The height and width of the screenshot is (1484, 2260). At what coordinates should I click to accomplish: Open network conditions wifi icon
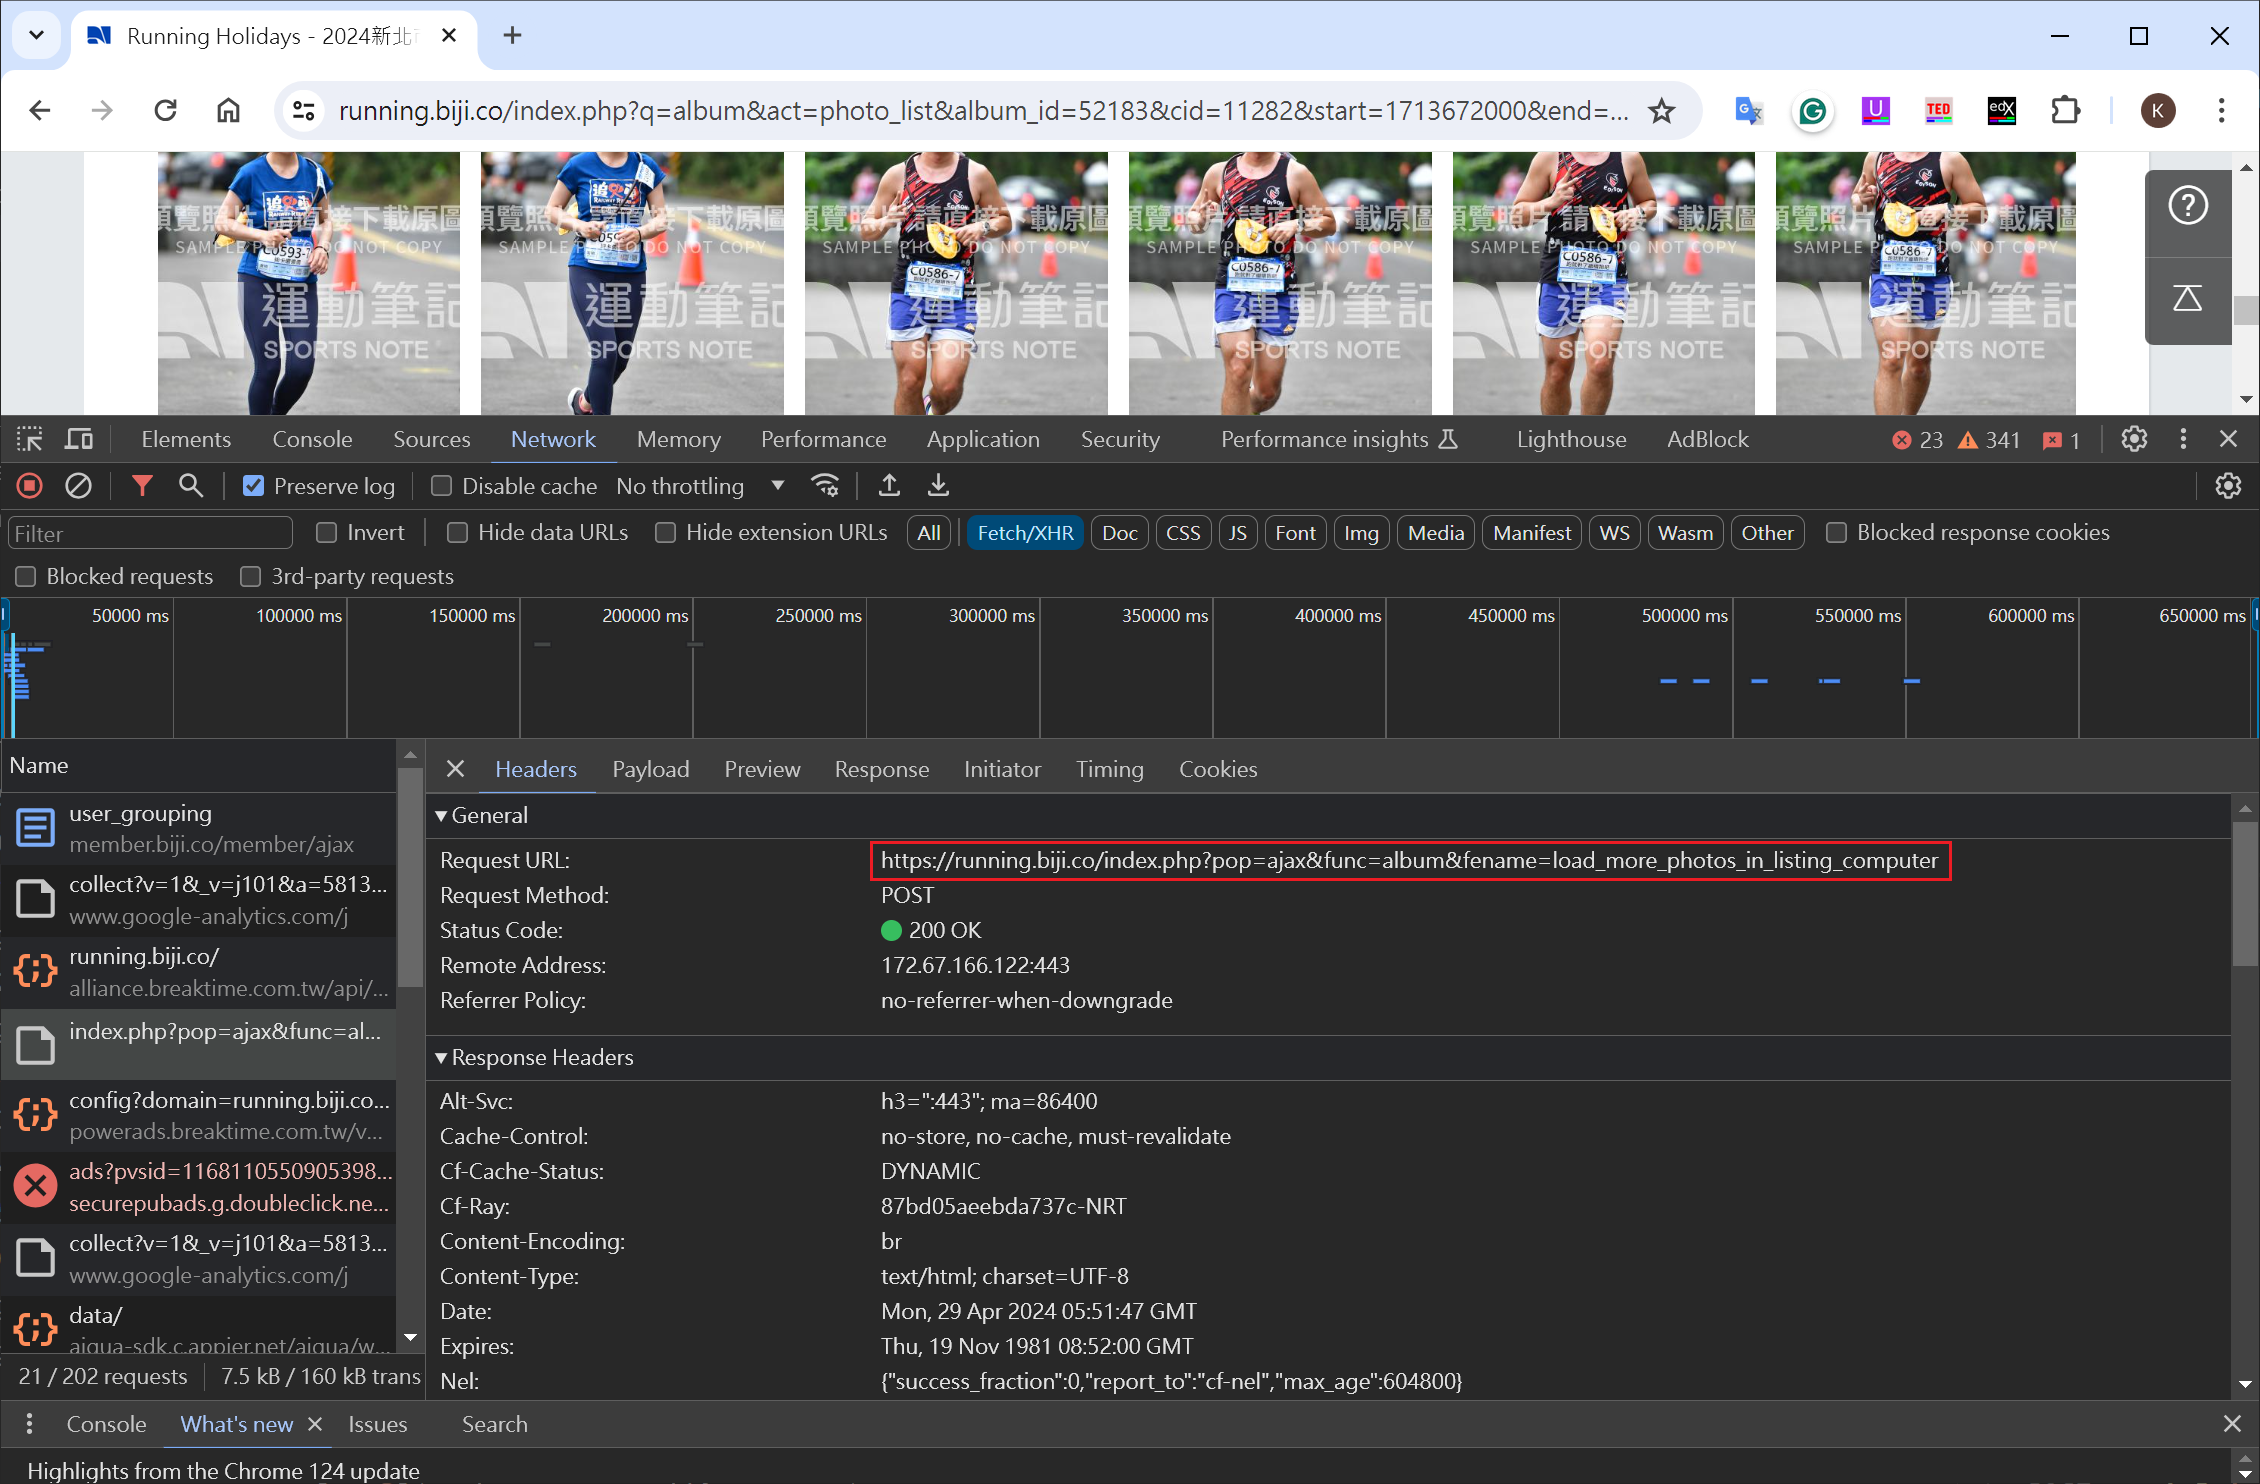pos(825,486)
